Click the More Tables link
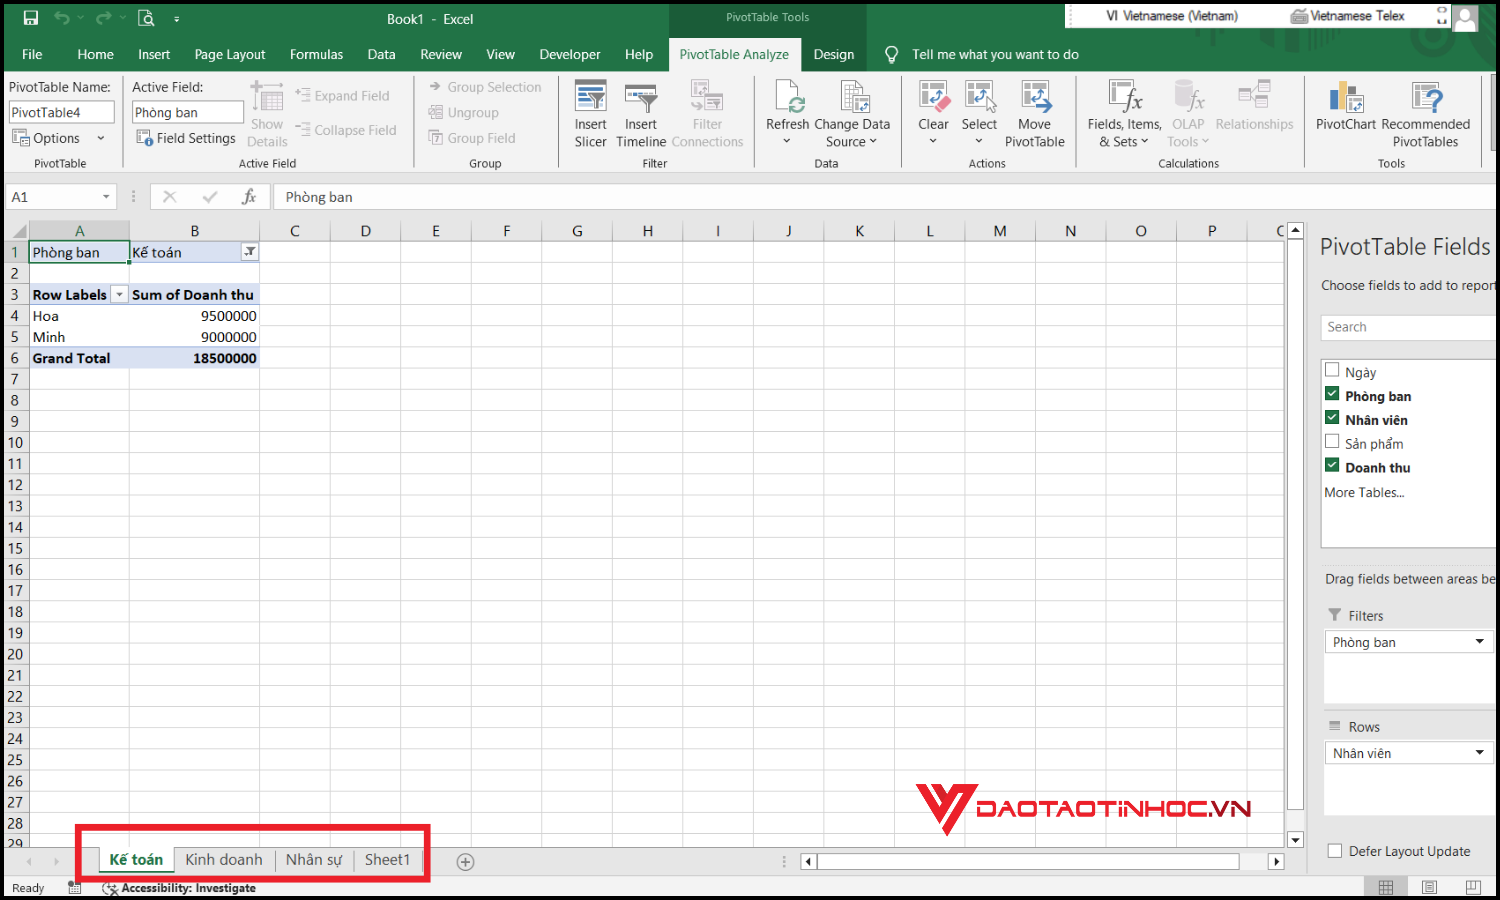Image resolution: width=1500 pixels, height=900 pixels. point(1363,492)
